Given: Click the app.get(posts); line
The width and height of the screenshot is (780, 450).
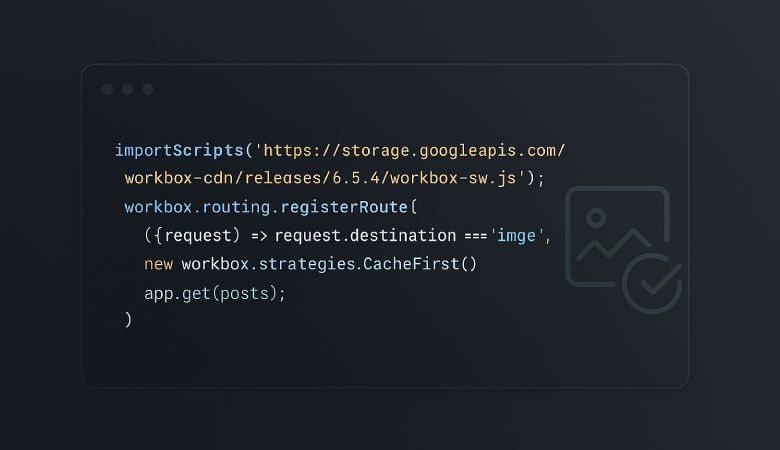Looking at the screenshot, I should [x=215, y=293].
